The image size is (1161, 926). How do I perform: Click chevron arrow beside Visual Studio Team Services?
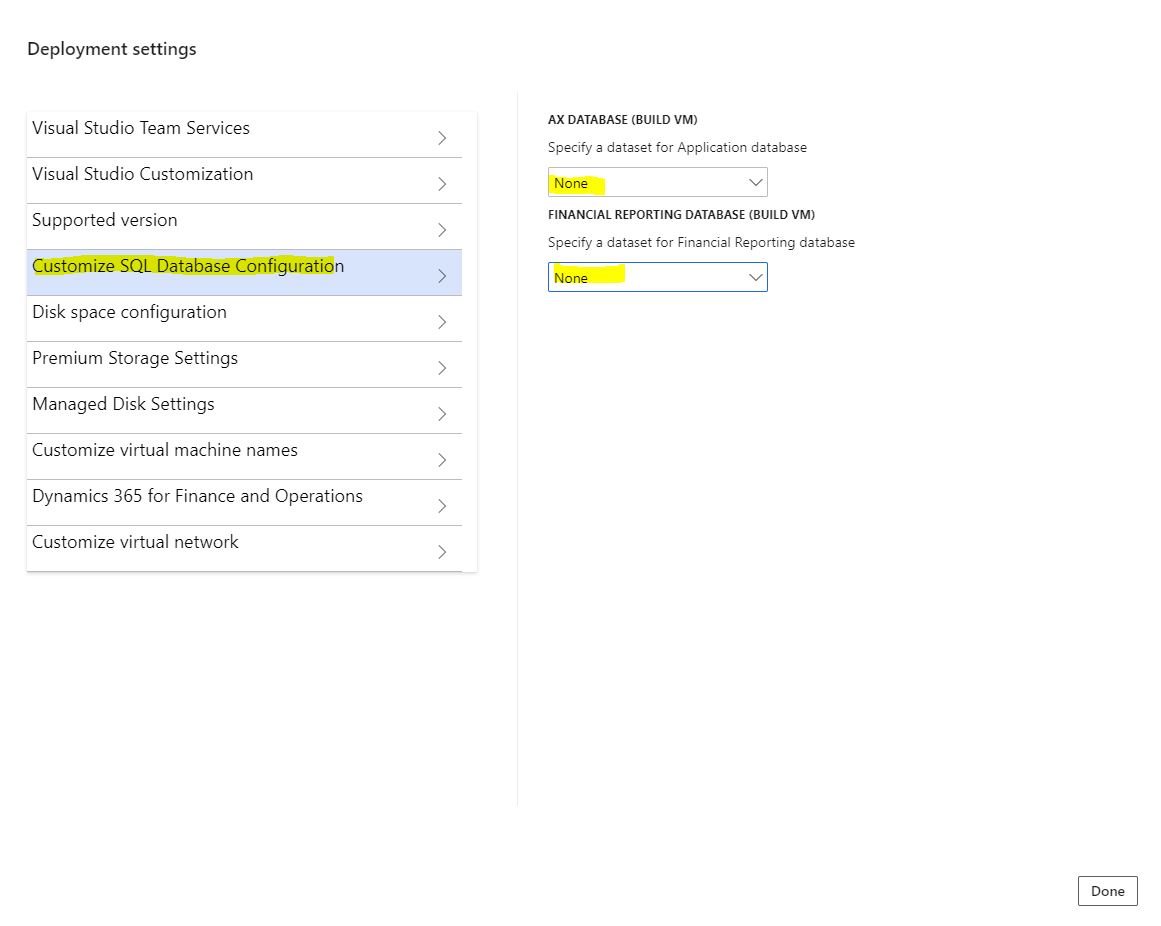point(442,138)
